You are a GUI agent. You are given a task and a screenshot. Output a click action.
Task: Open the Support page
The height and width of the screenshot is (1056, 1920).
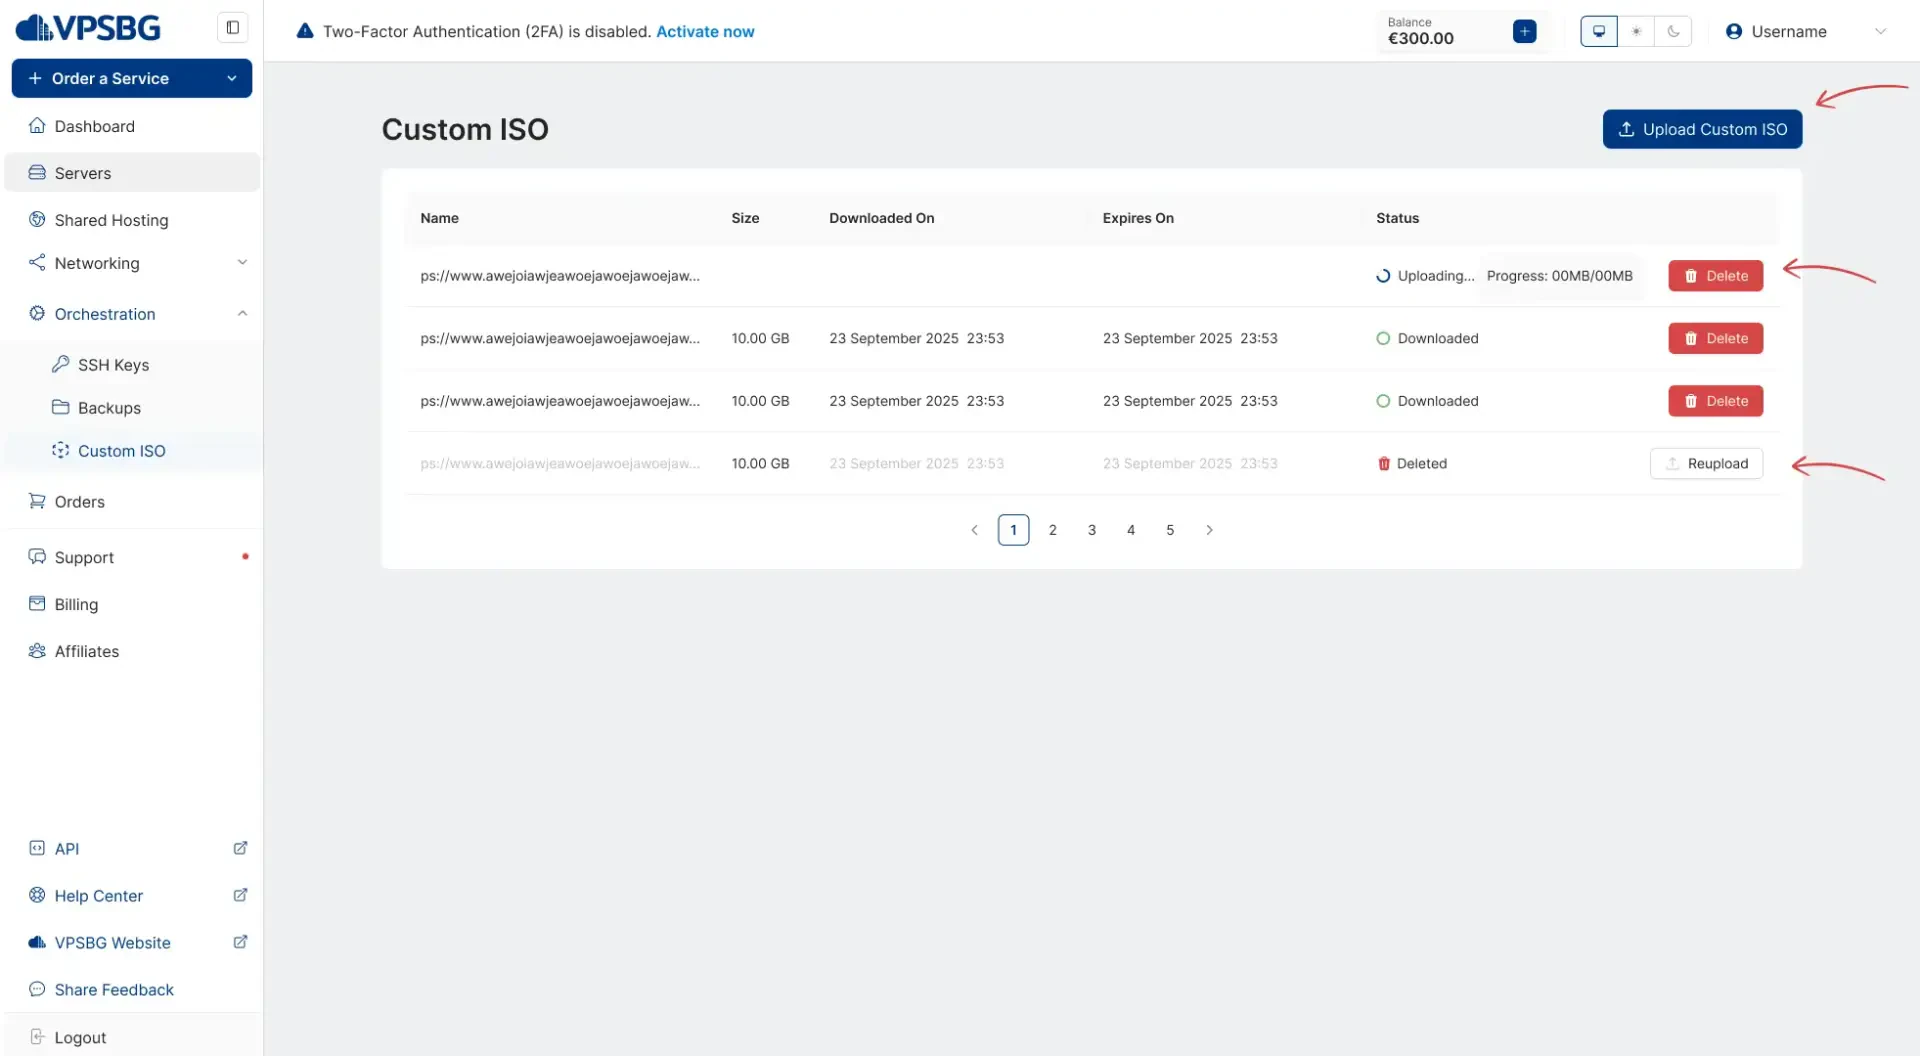pos(83,557)
